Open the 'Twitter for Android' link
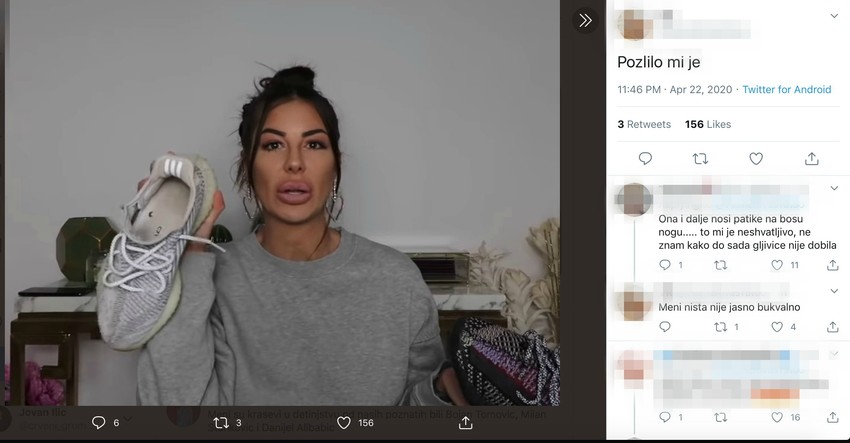This screenshot has height=443, width=850. coord(787,89)
